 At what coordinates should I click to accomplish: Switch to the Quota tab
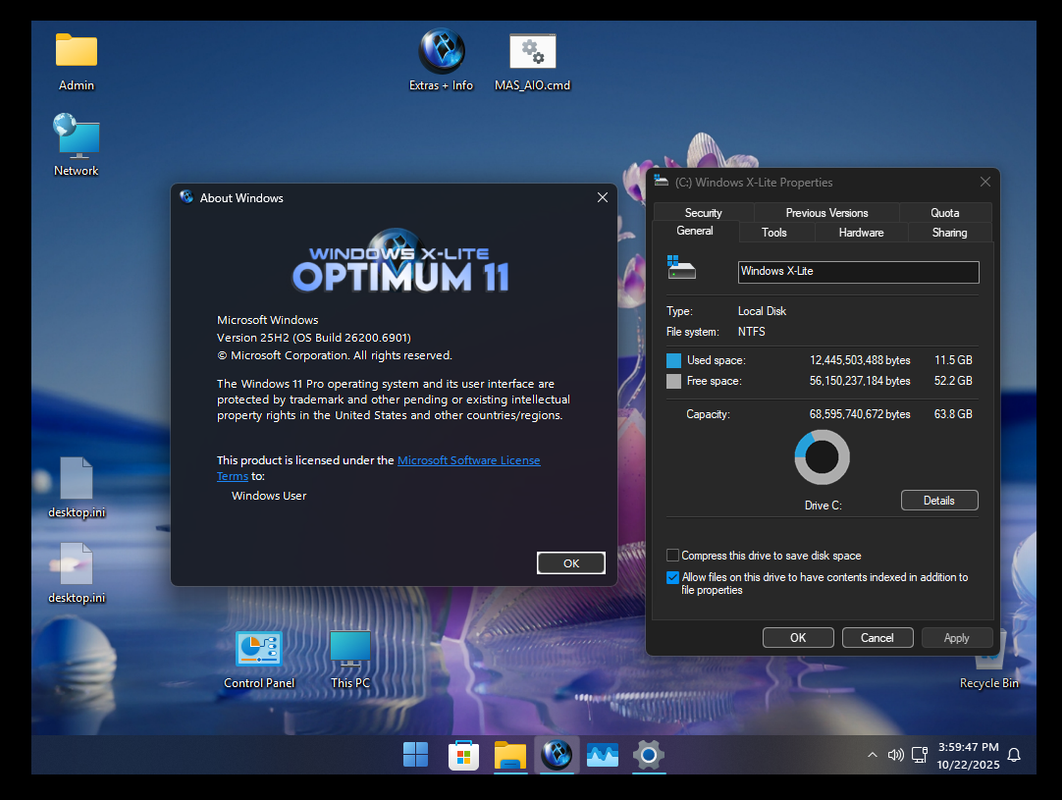click(945, 213)
